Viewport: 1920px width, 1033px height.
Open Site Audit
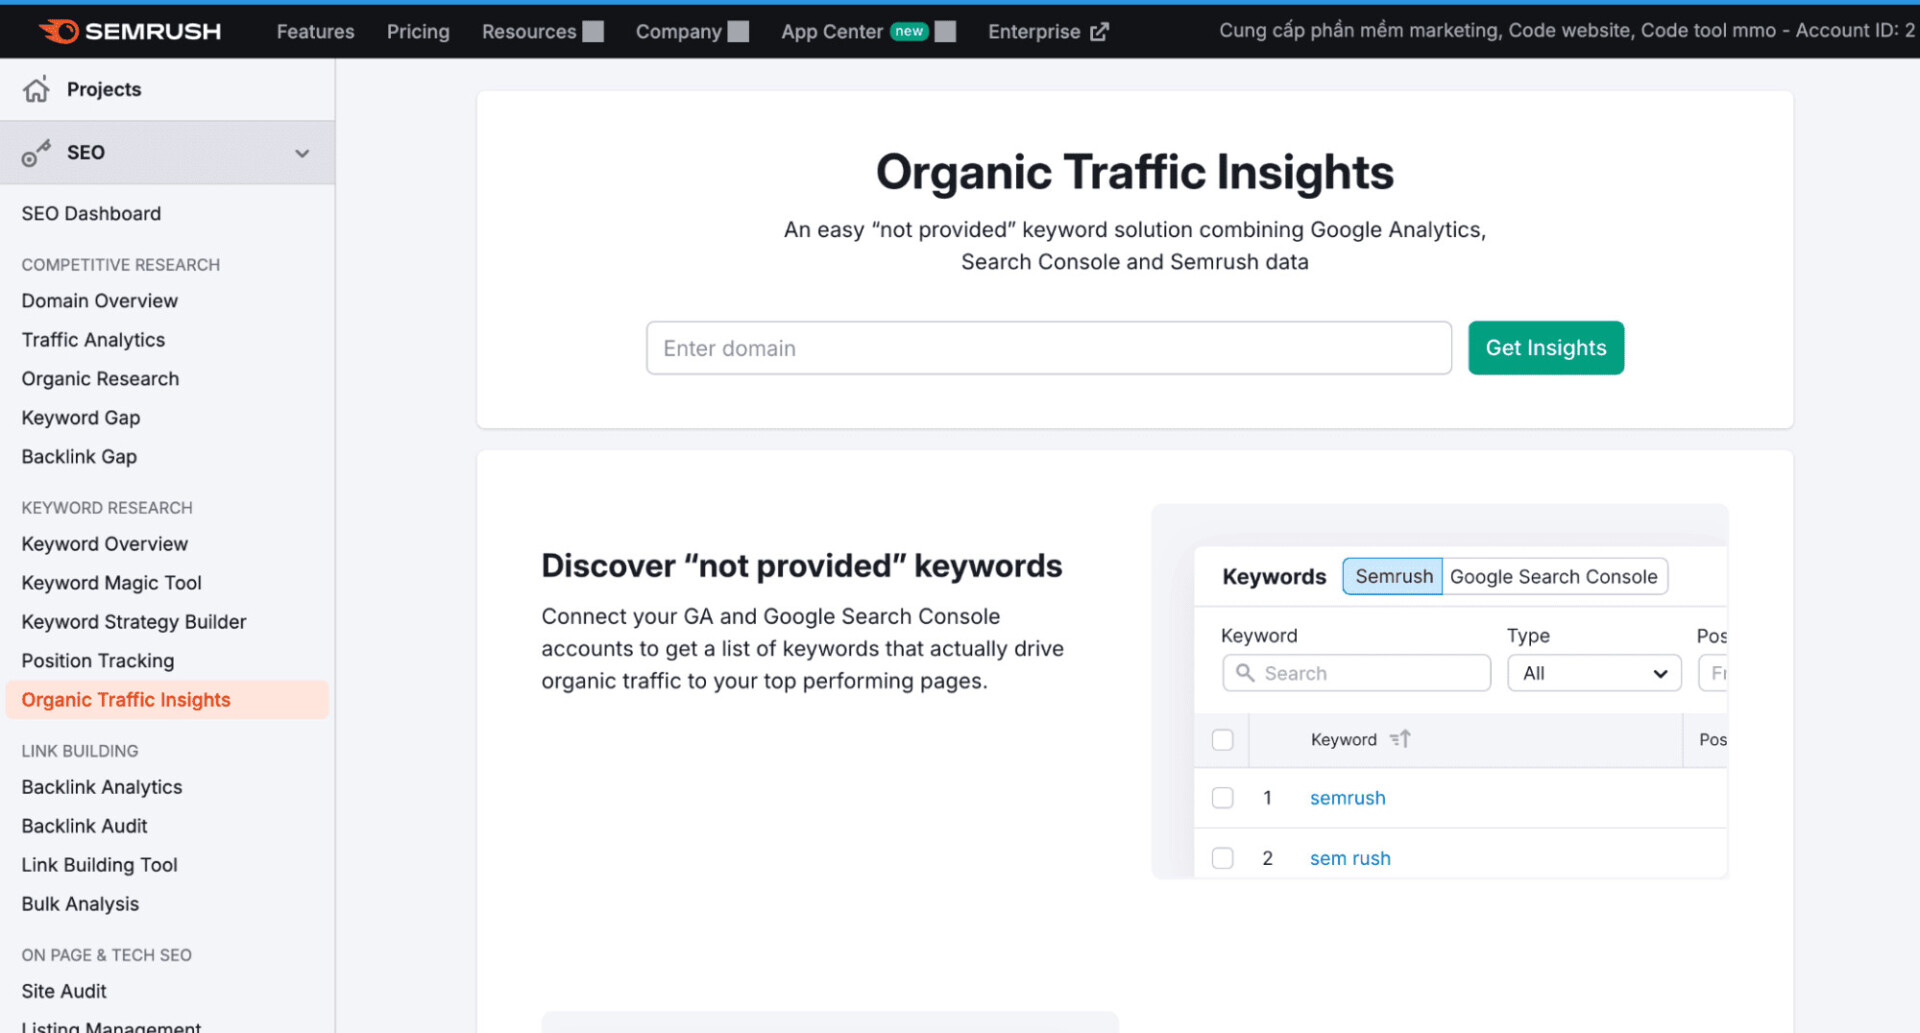click(64, 991)
